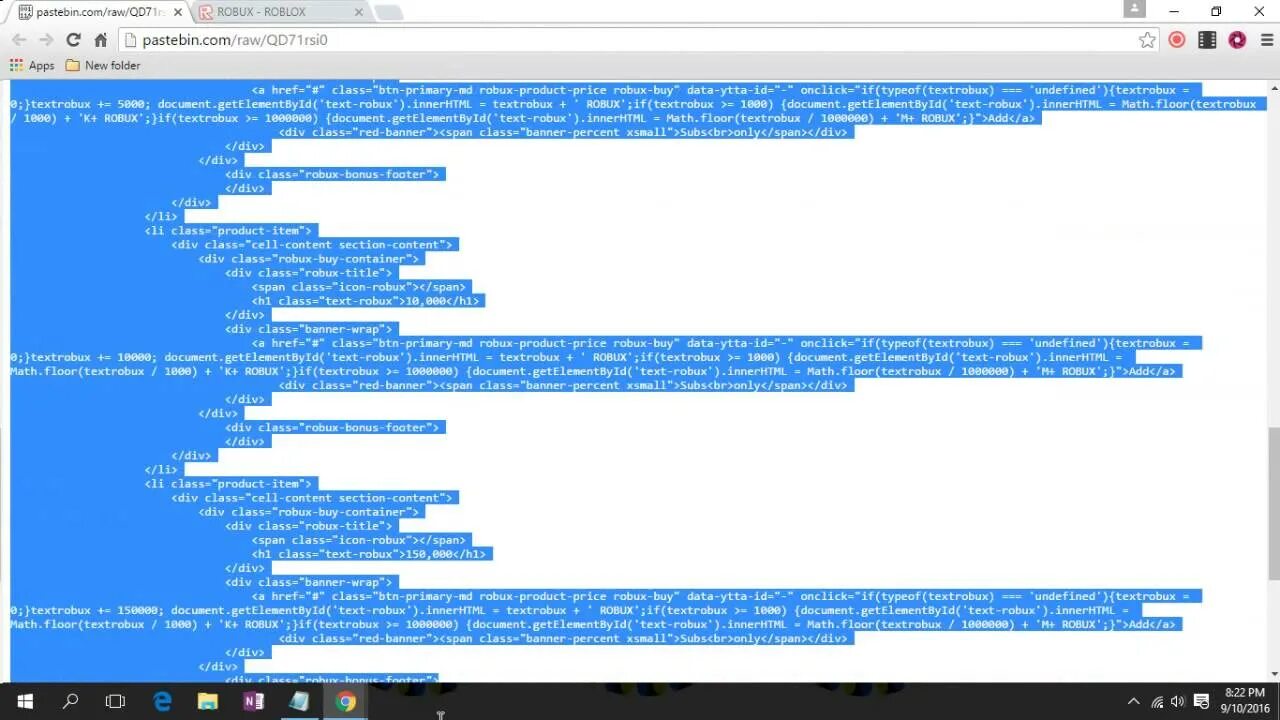Switch to the pastebin.com raw tab
The height and width of the screenshot is (720, 1280).
pos(96,12)
